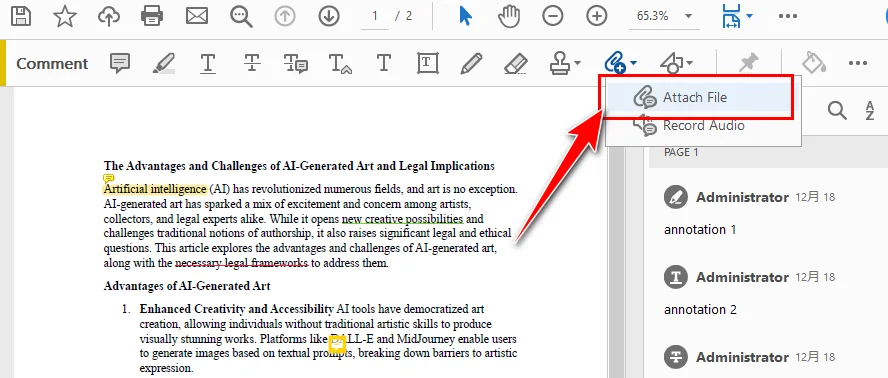The width and height of the screenshot is (888, 378).
Task: Open more options in the Comment toolbar
Action: tap(857, 63)
